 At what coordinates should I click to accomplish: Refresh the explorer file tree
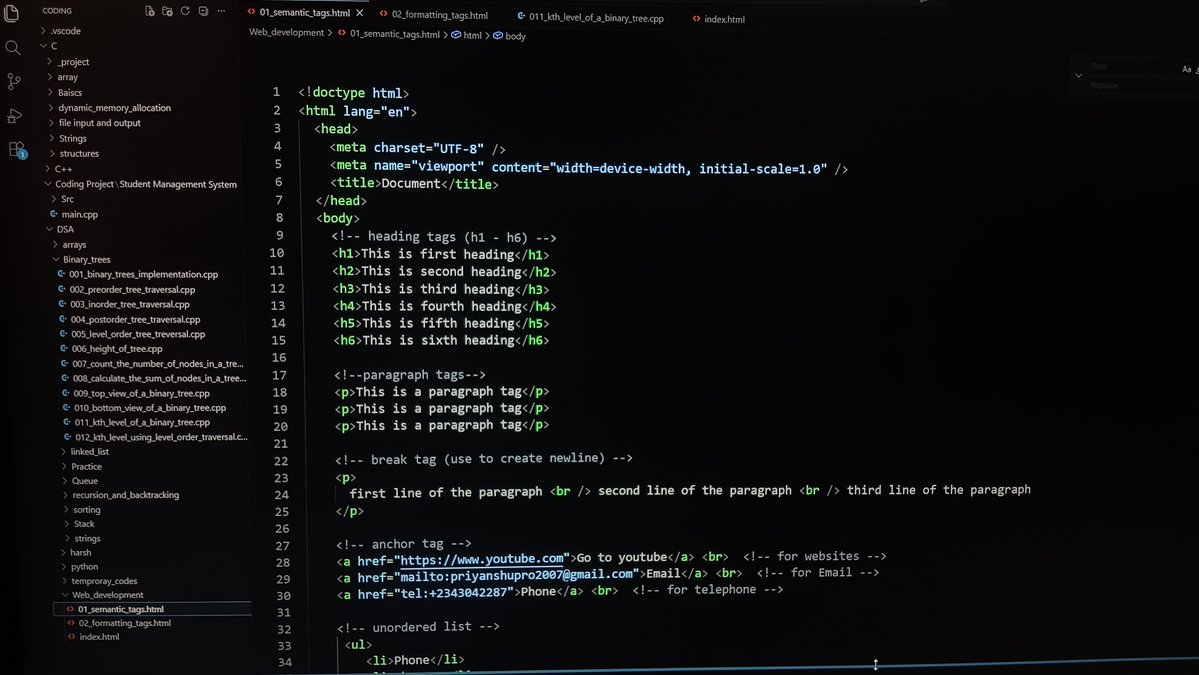(x=185, y=11)
